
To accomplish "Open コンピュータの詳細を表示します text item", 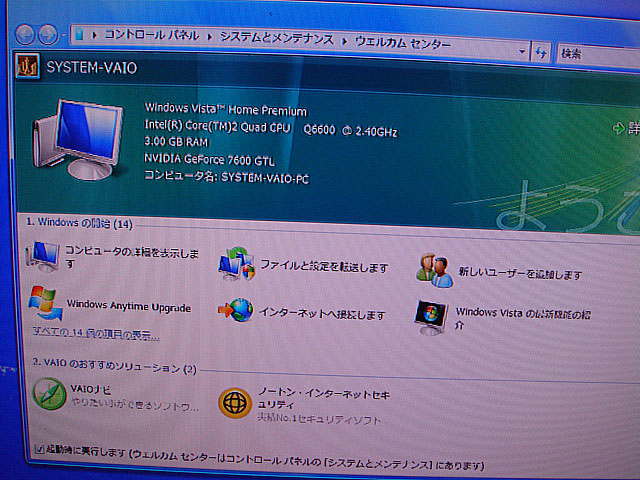I will click(131, 257).
